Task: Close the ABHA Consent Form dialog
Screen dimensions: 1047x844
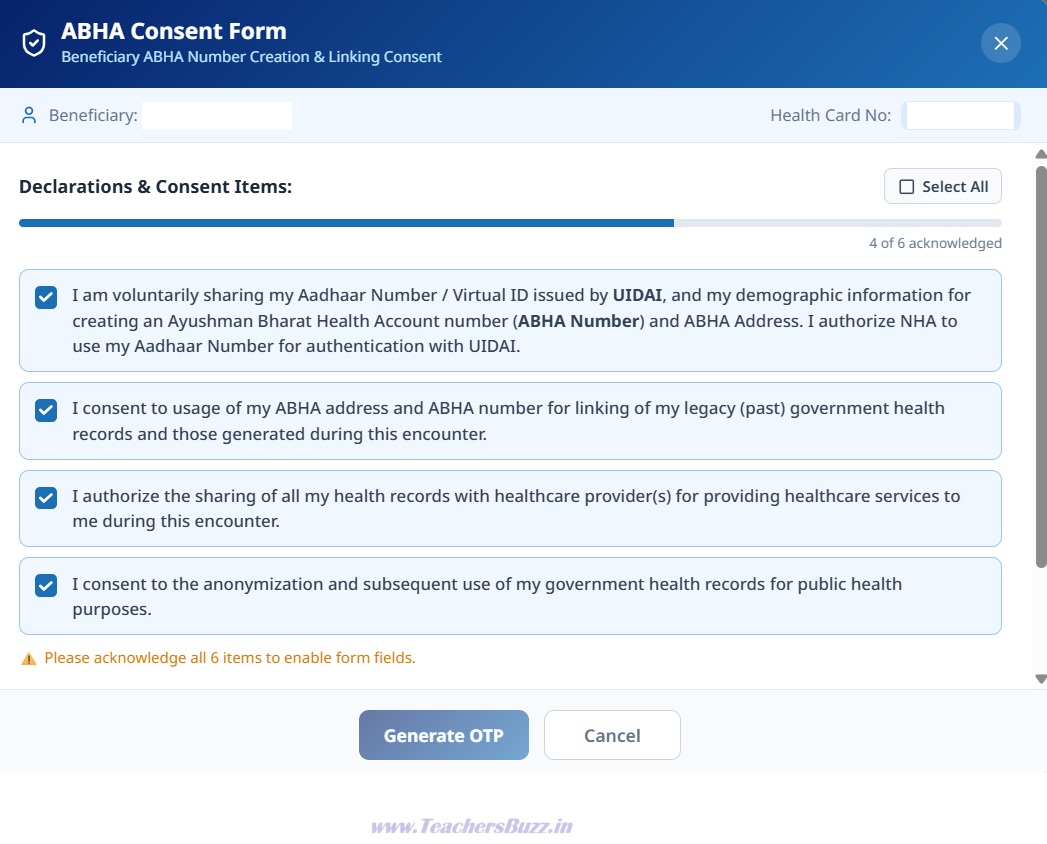Action: (1000, 43)
